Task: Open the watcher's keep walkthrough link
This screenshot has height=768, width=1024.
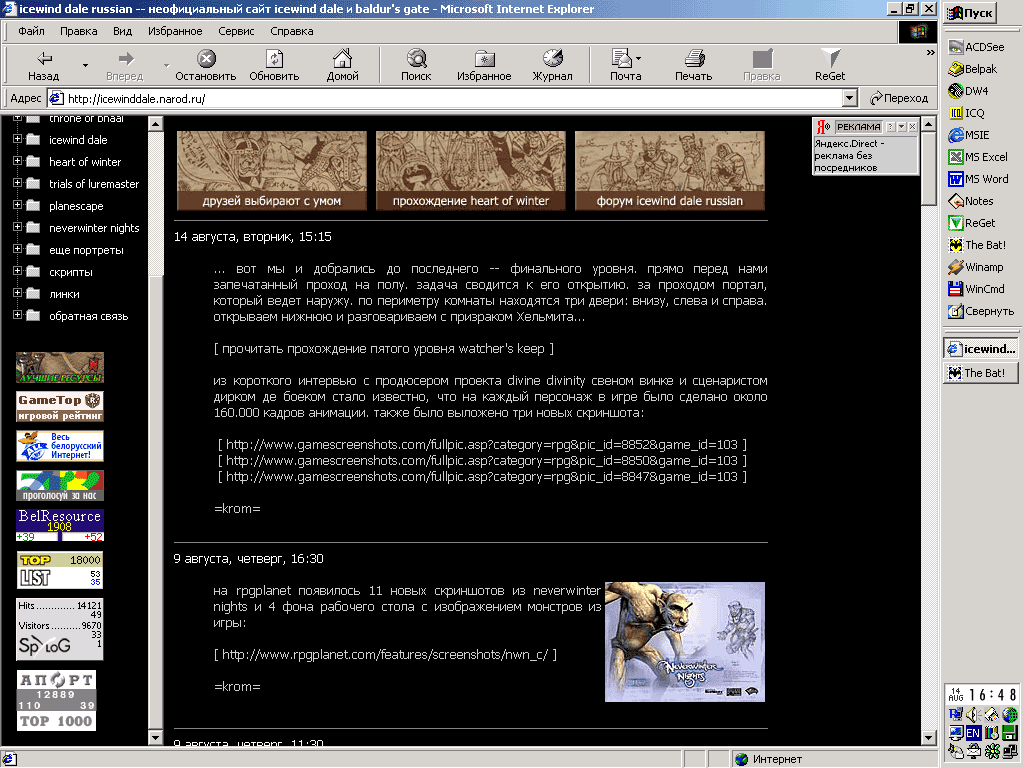Action: click(x=383, y=349)
